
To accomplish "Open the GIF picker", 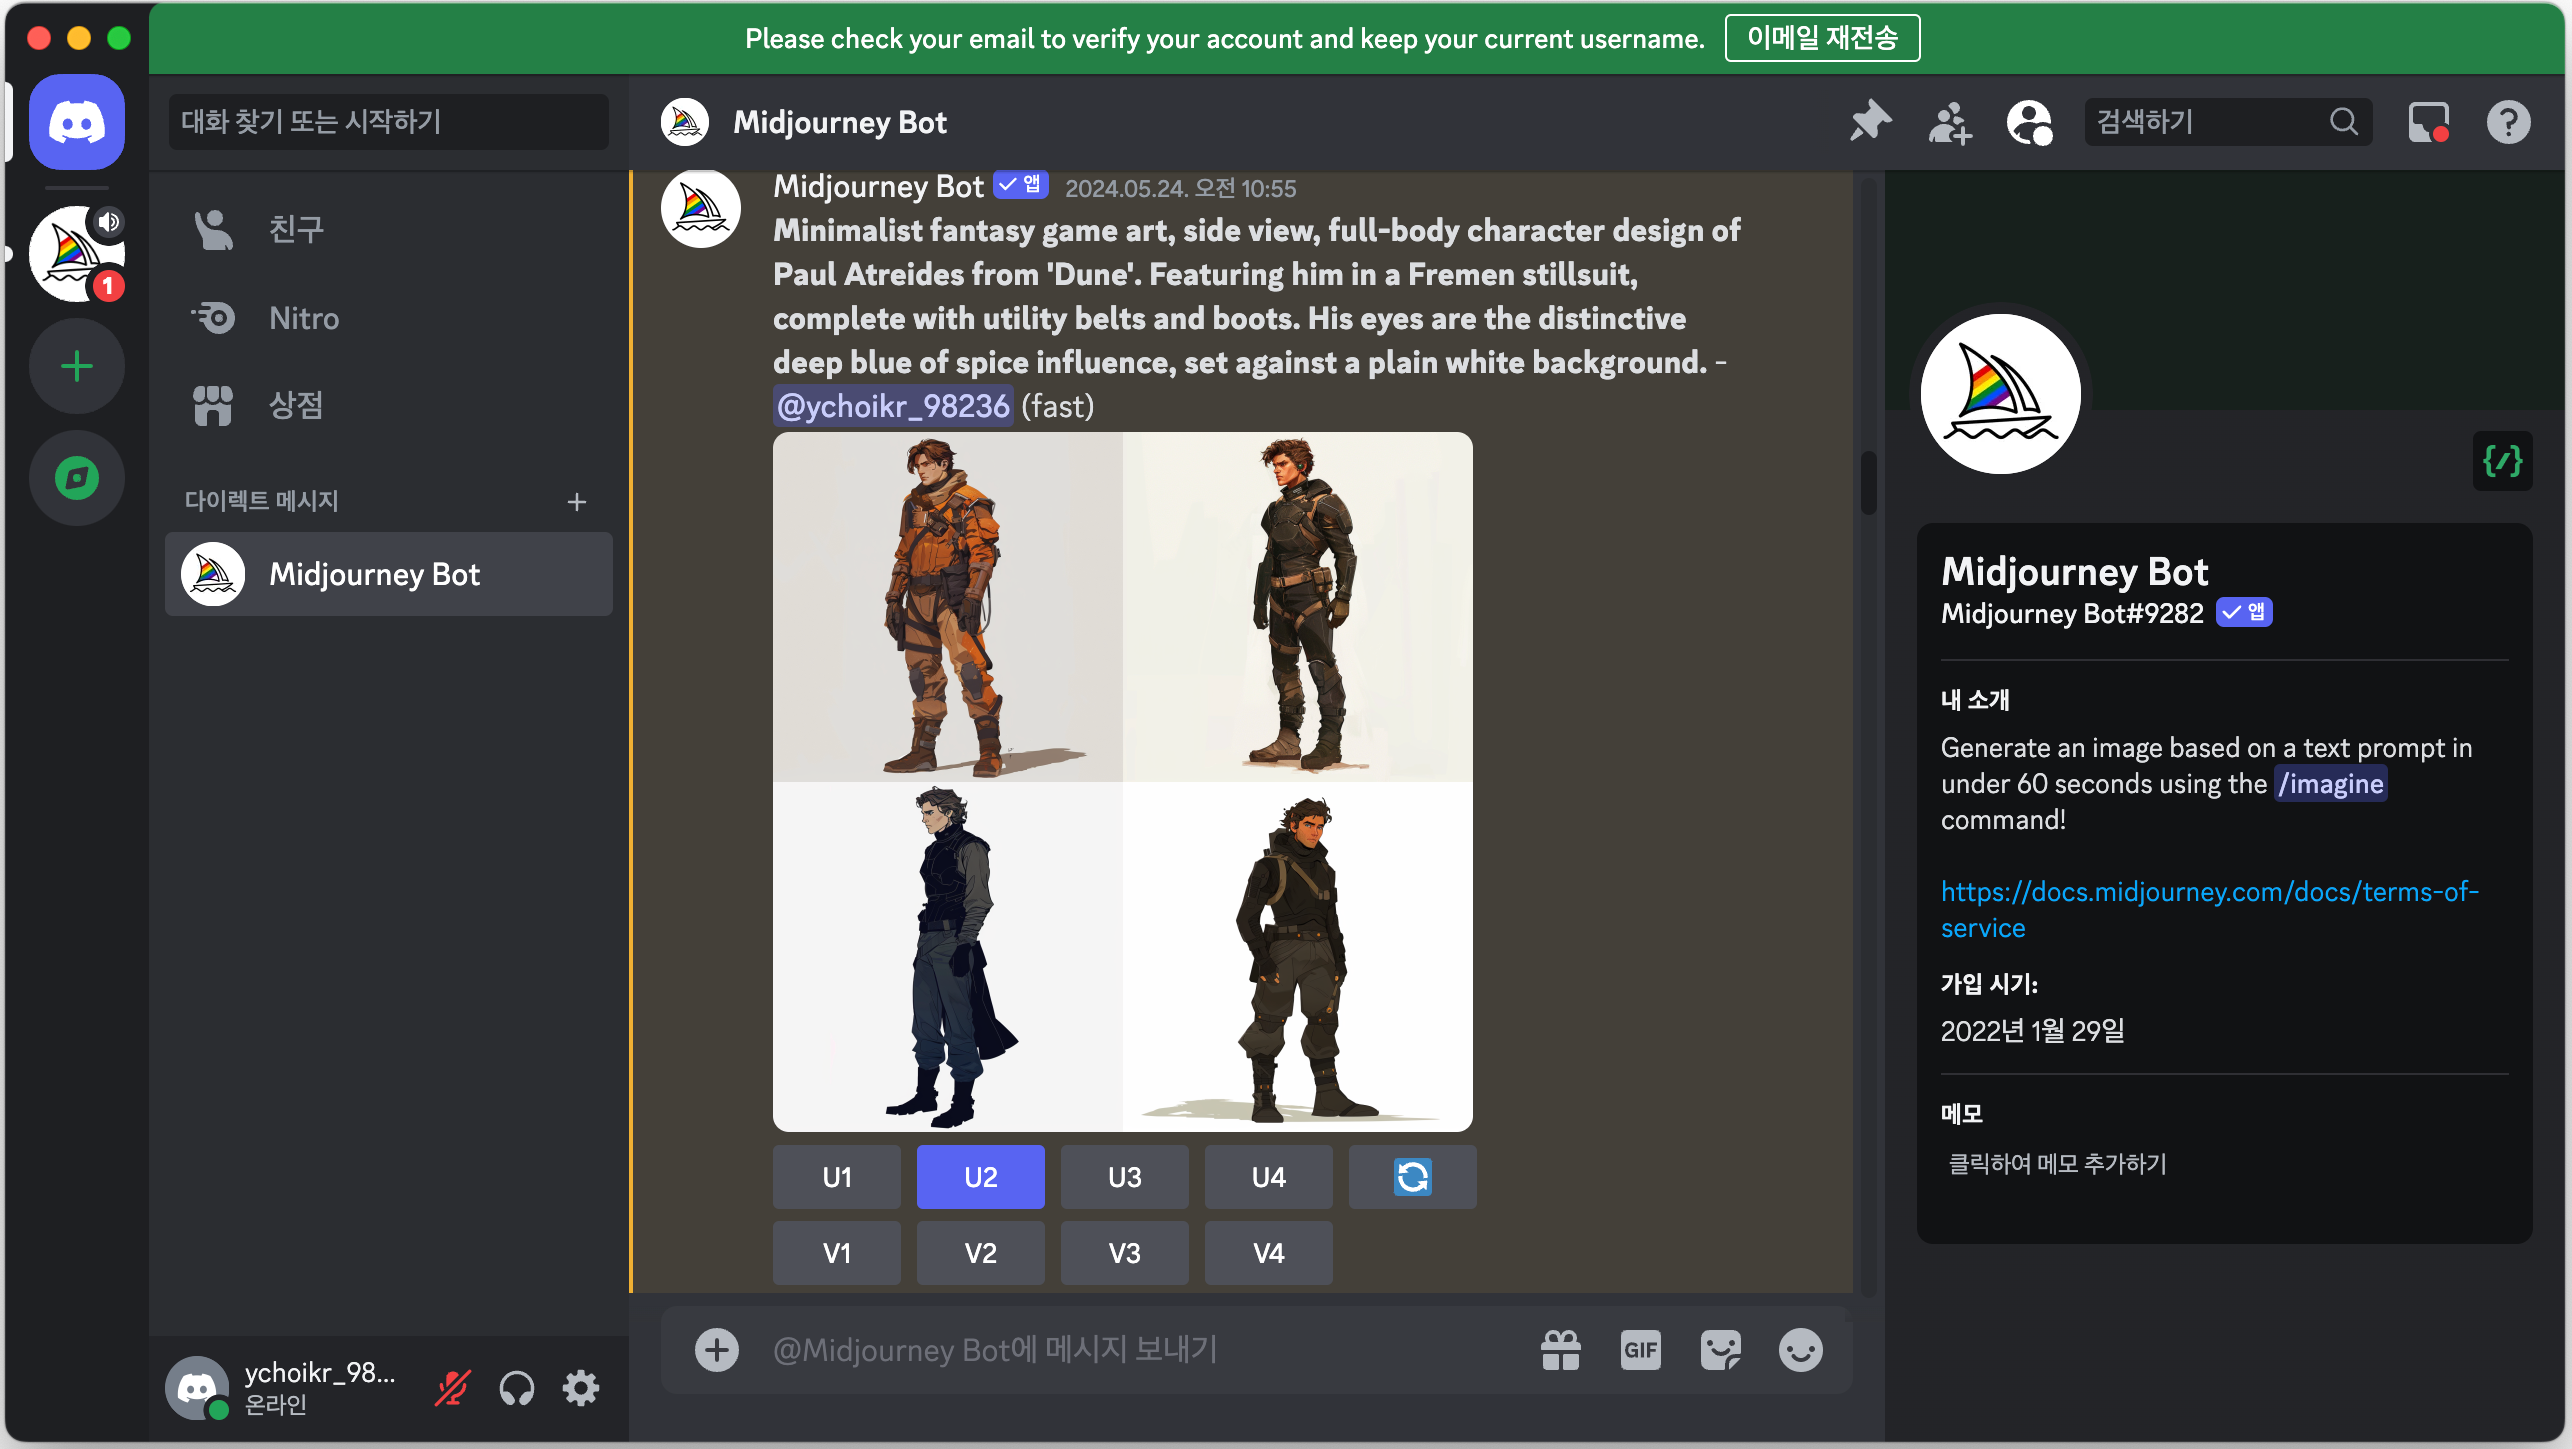I will [1640, 1350].
